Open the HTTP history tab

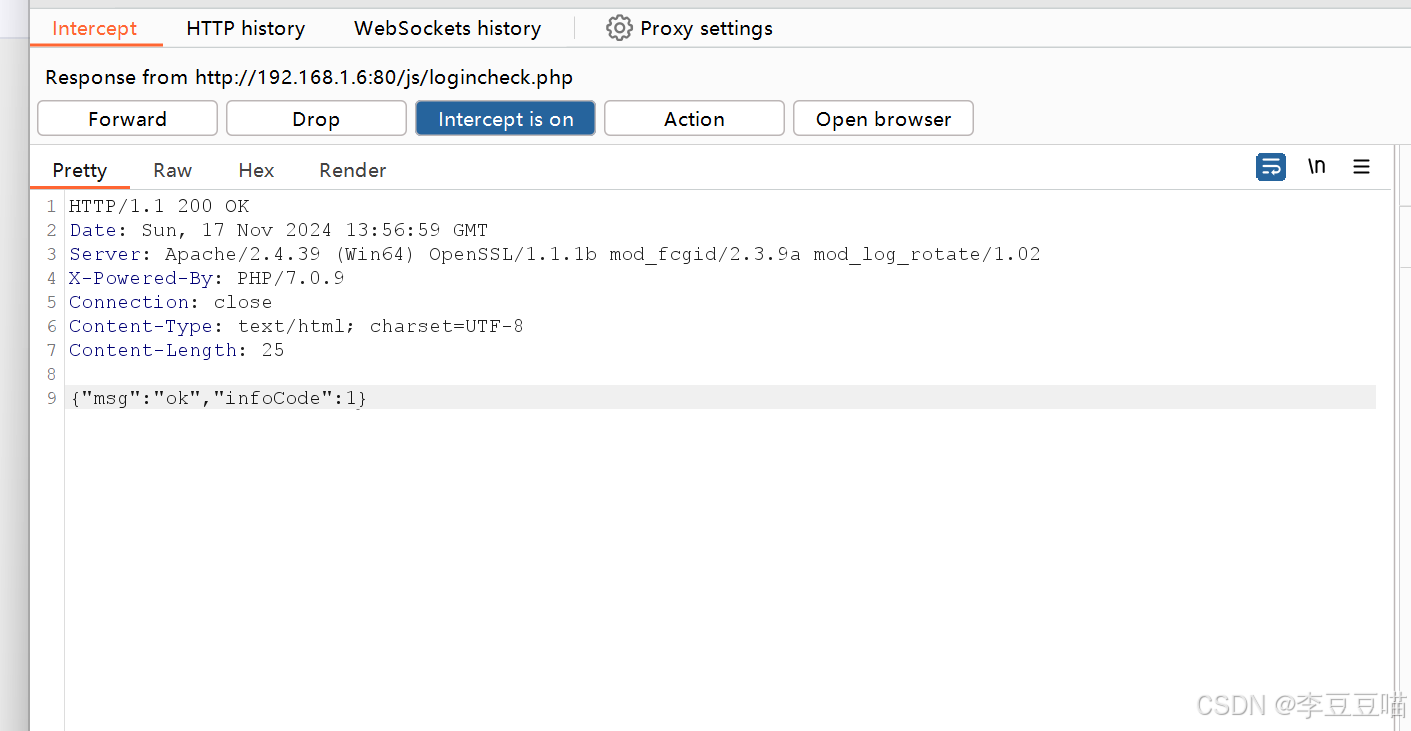[245, 28]
